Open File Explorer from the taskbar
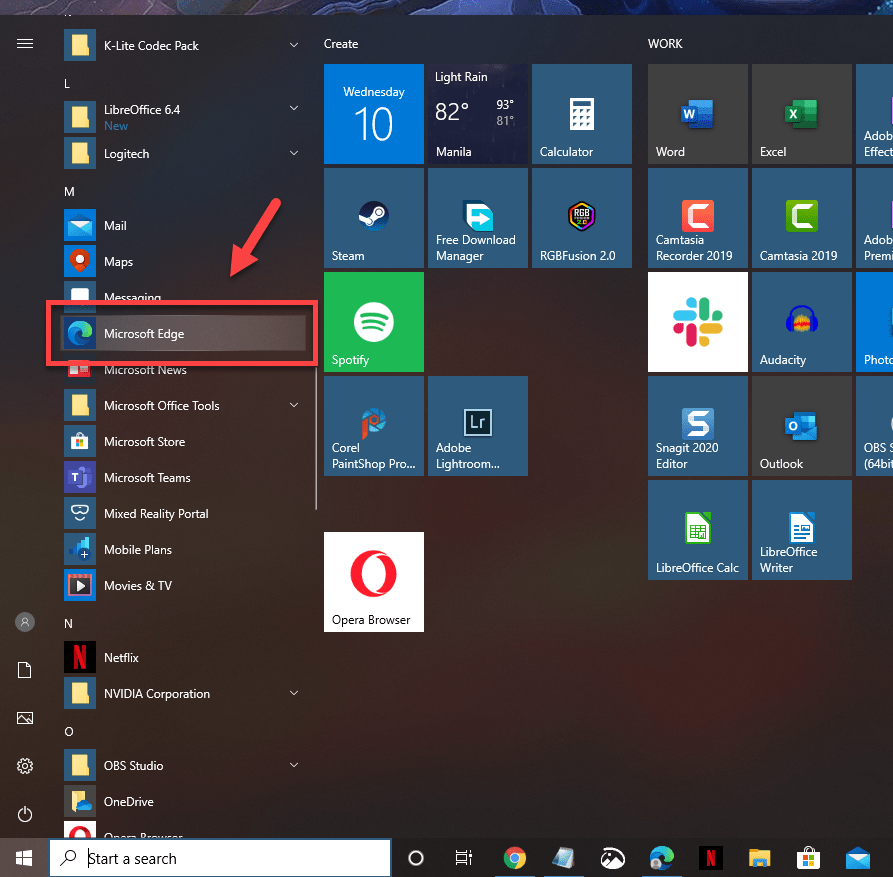 [x=760, y=858]
